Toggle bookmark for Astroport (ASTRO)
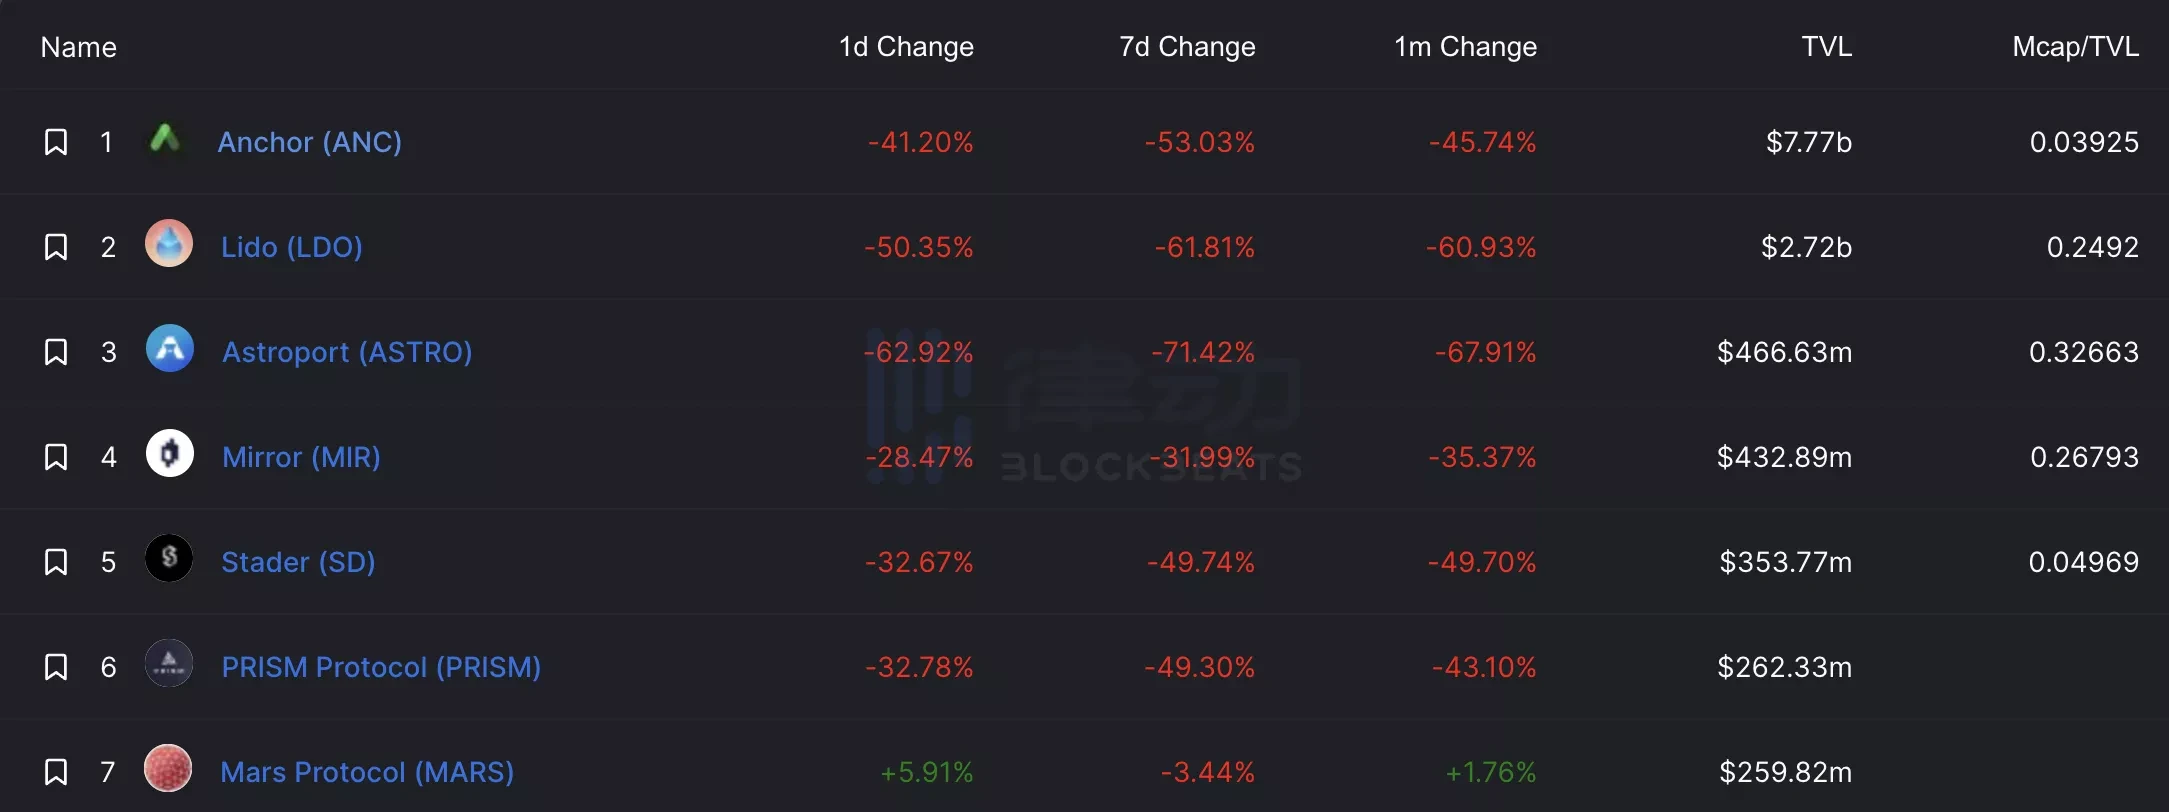Screen dimensions: 2169x812 [56, 352]
